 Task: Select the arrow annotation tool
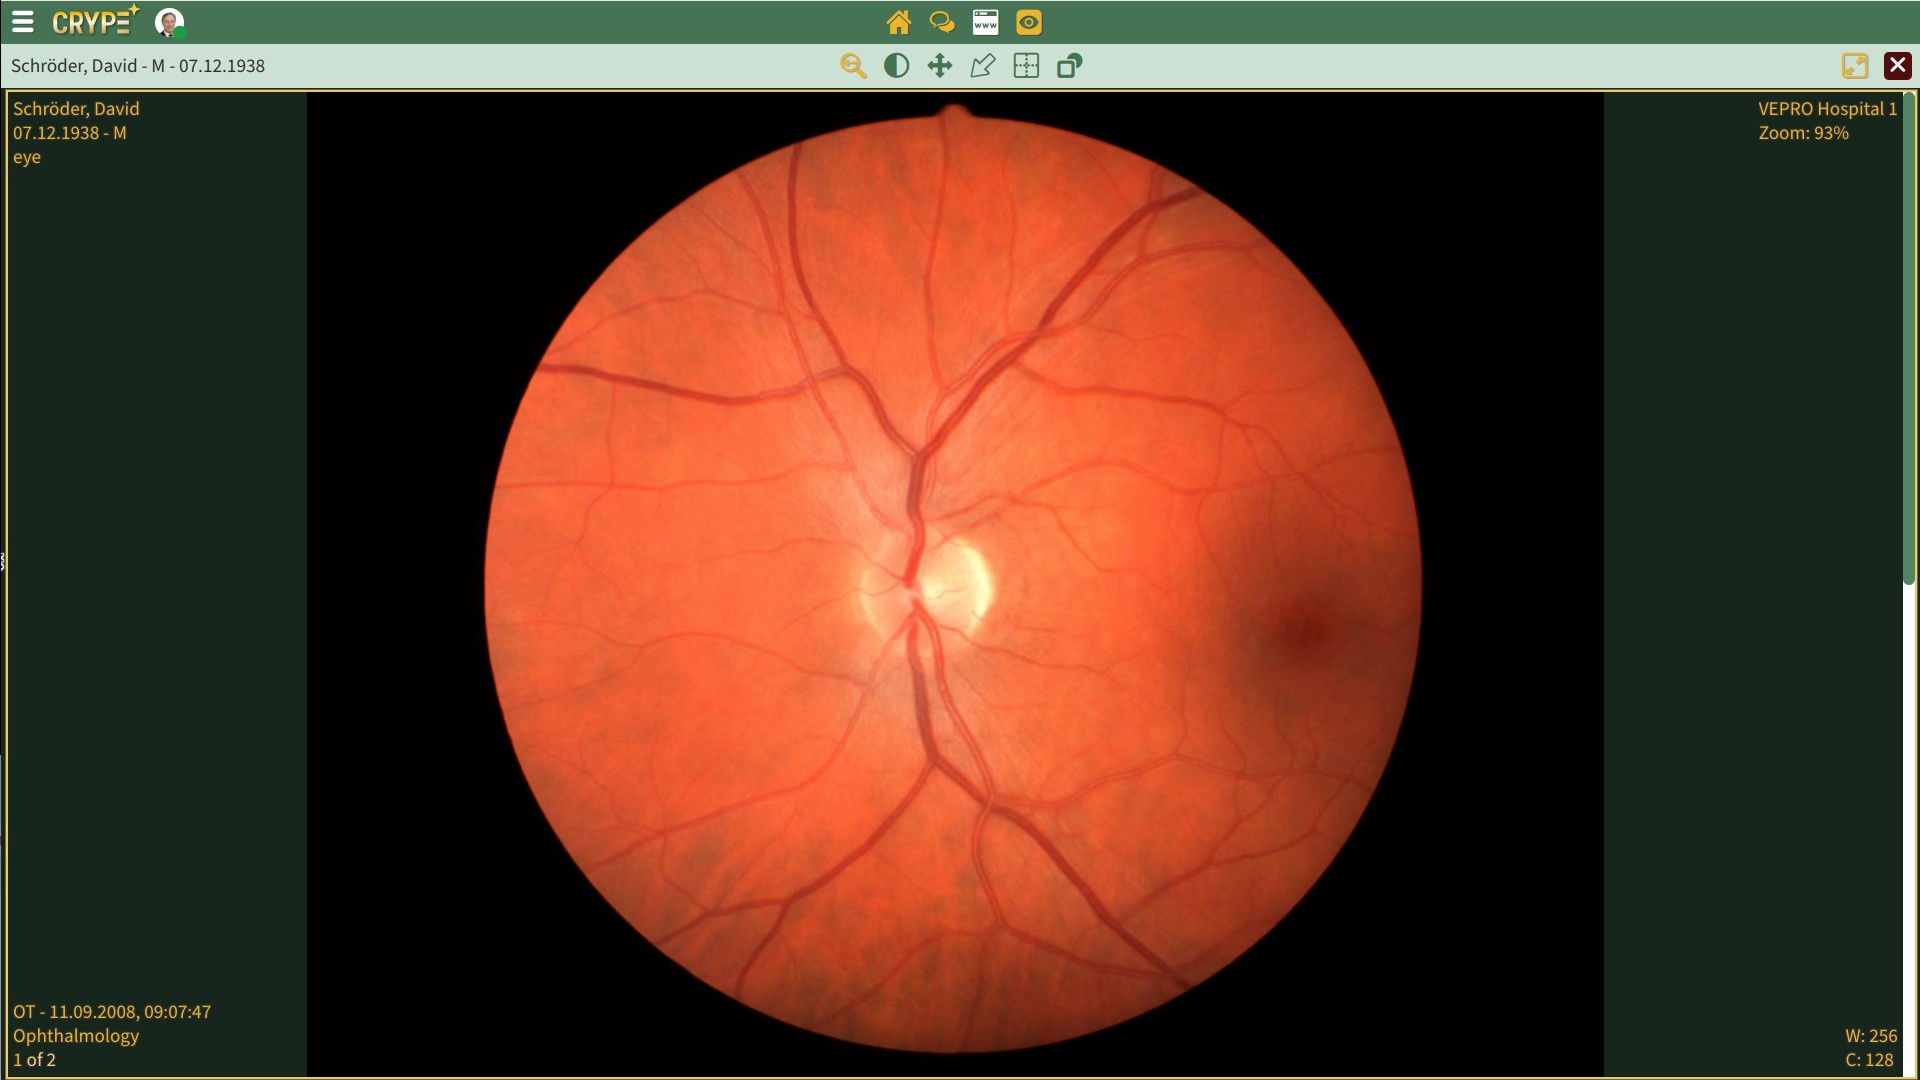pyautogui.click(x=983, y=66)
